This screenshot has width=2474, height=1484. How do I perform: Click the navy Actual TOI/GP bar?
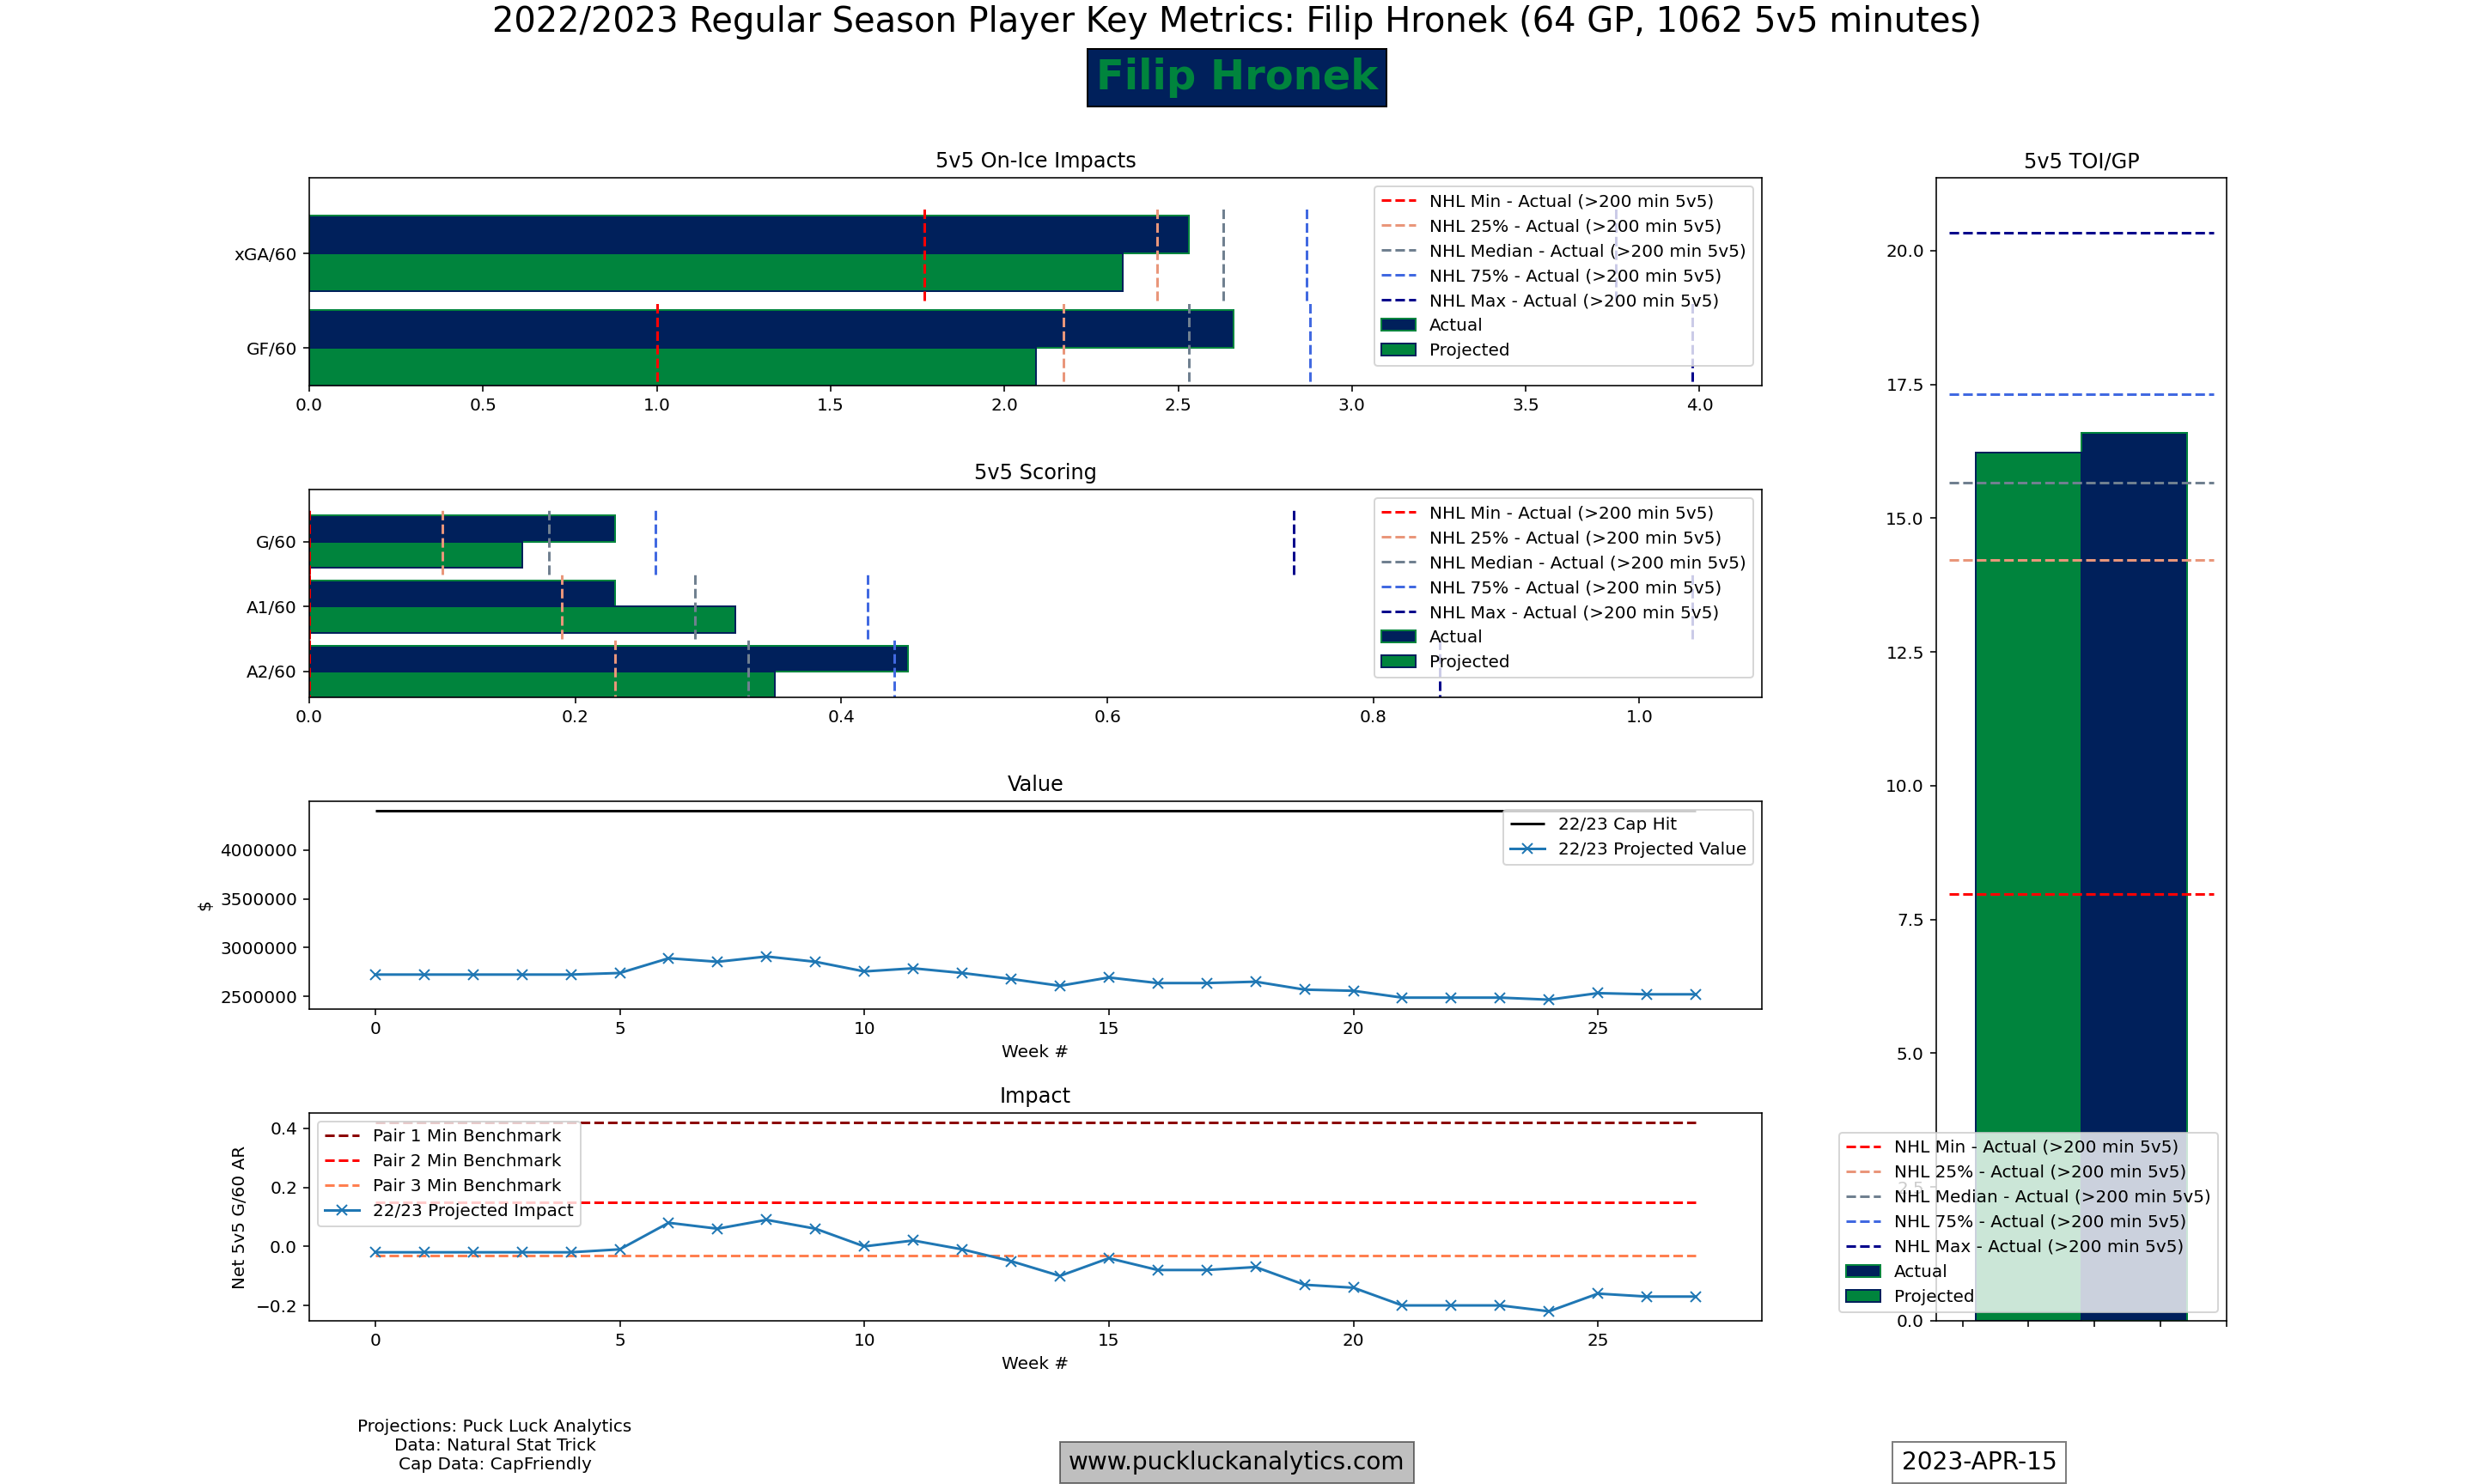2134,876
